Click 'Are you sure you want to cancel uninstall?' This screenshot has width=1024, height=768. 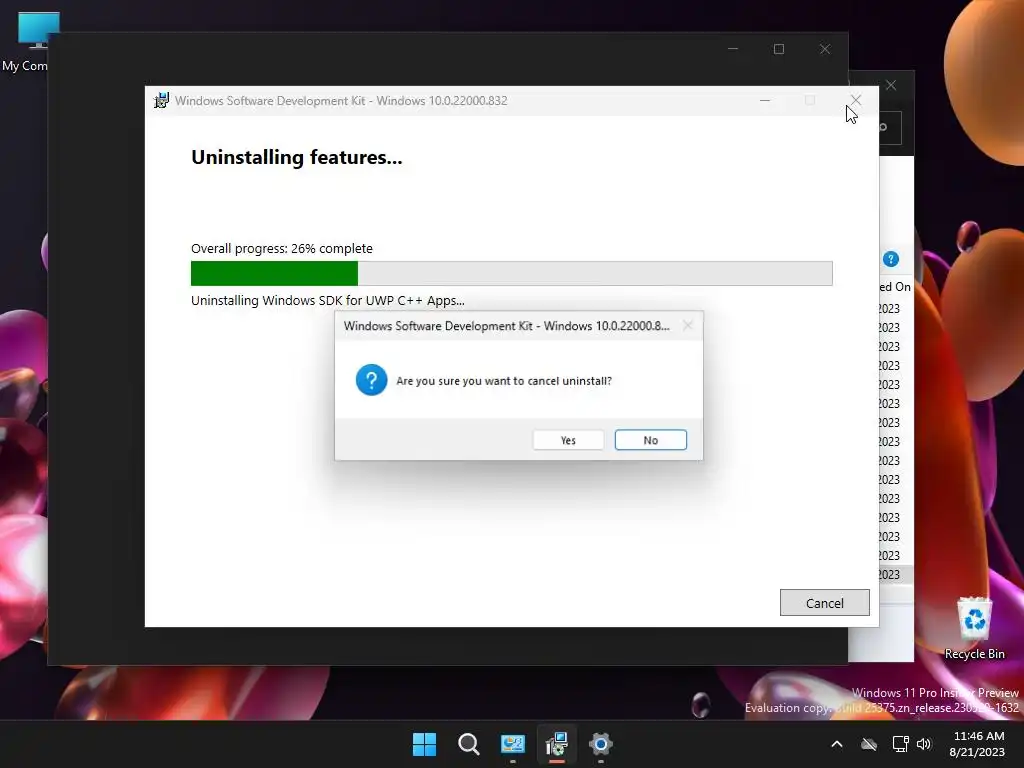click(x=504, y=381)
